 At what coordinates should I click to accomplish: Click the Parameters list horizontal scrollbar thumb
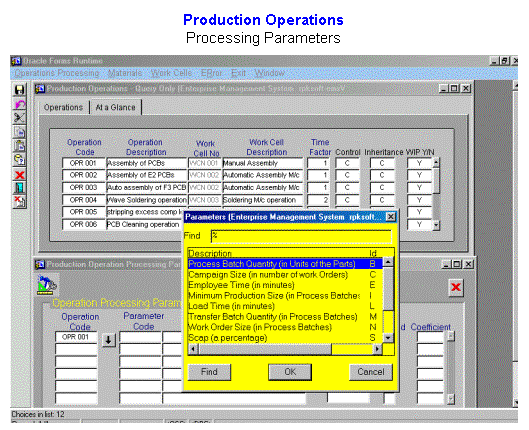point(264,349)
